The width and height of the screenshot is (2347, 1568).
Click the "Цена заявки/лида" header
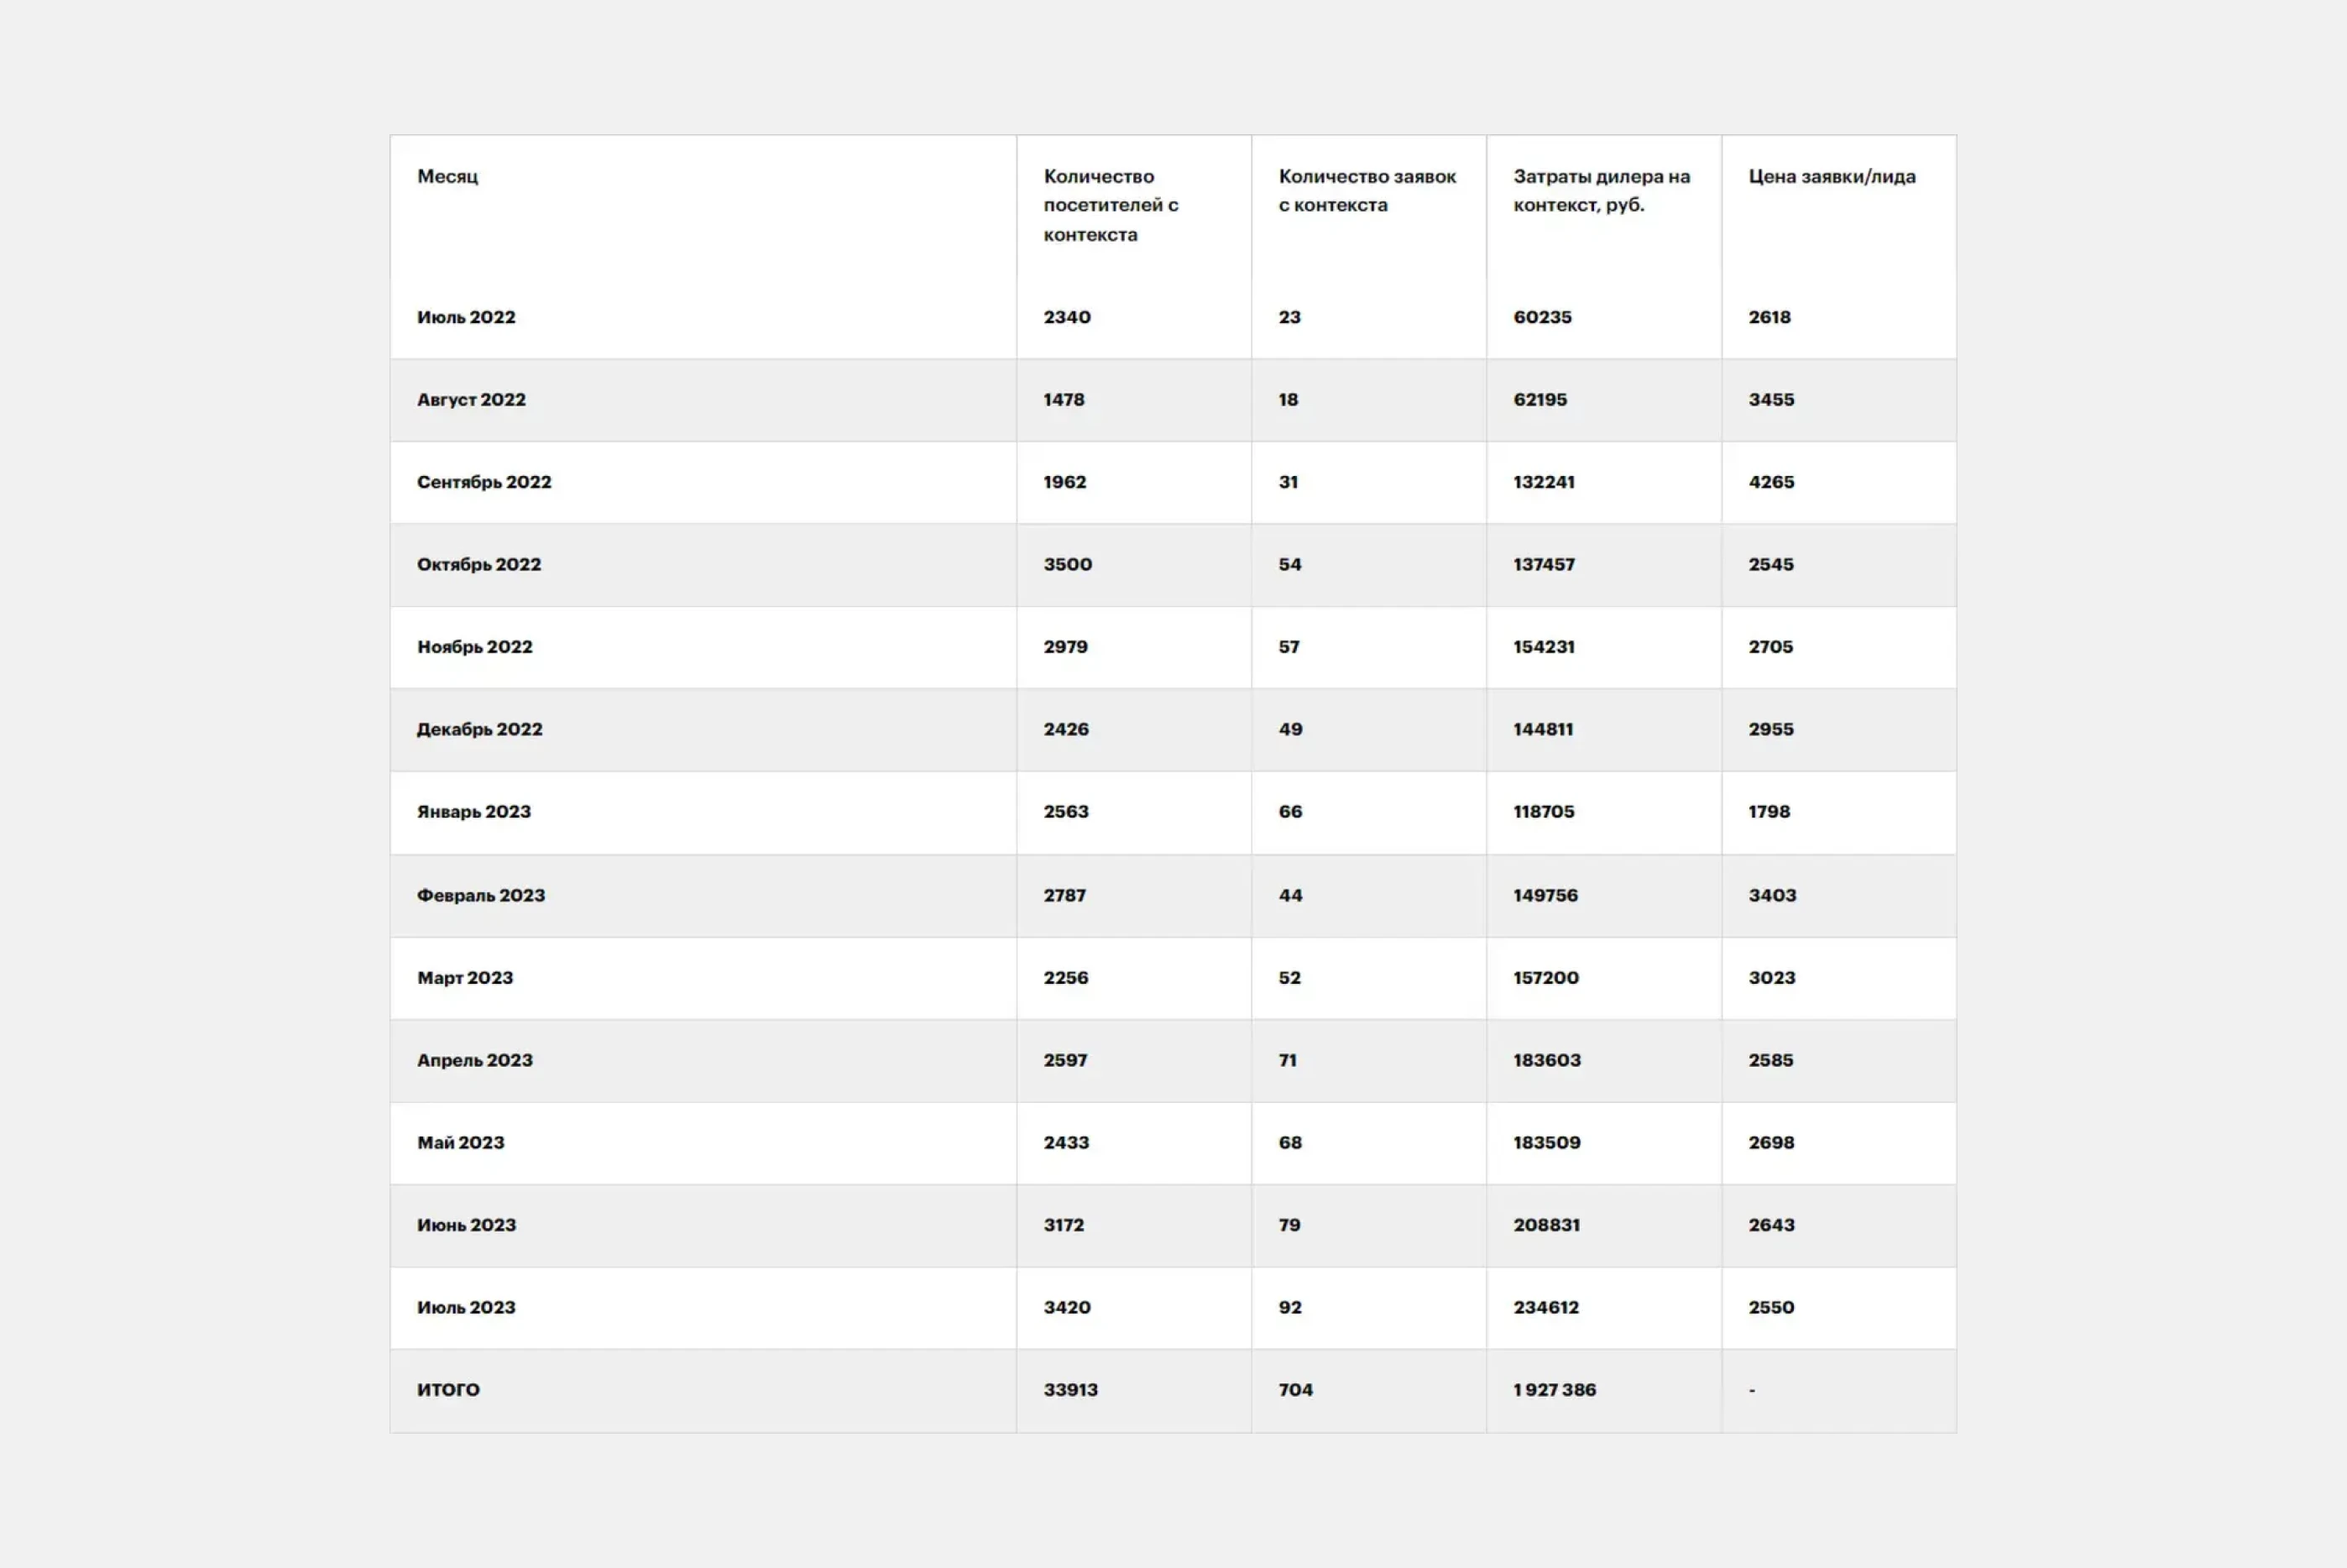[x=1831, y=176]
